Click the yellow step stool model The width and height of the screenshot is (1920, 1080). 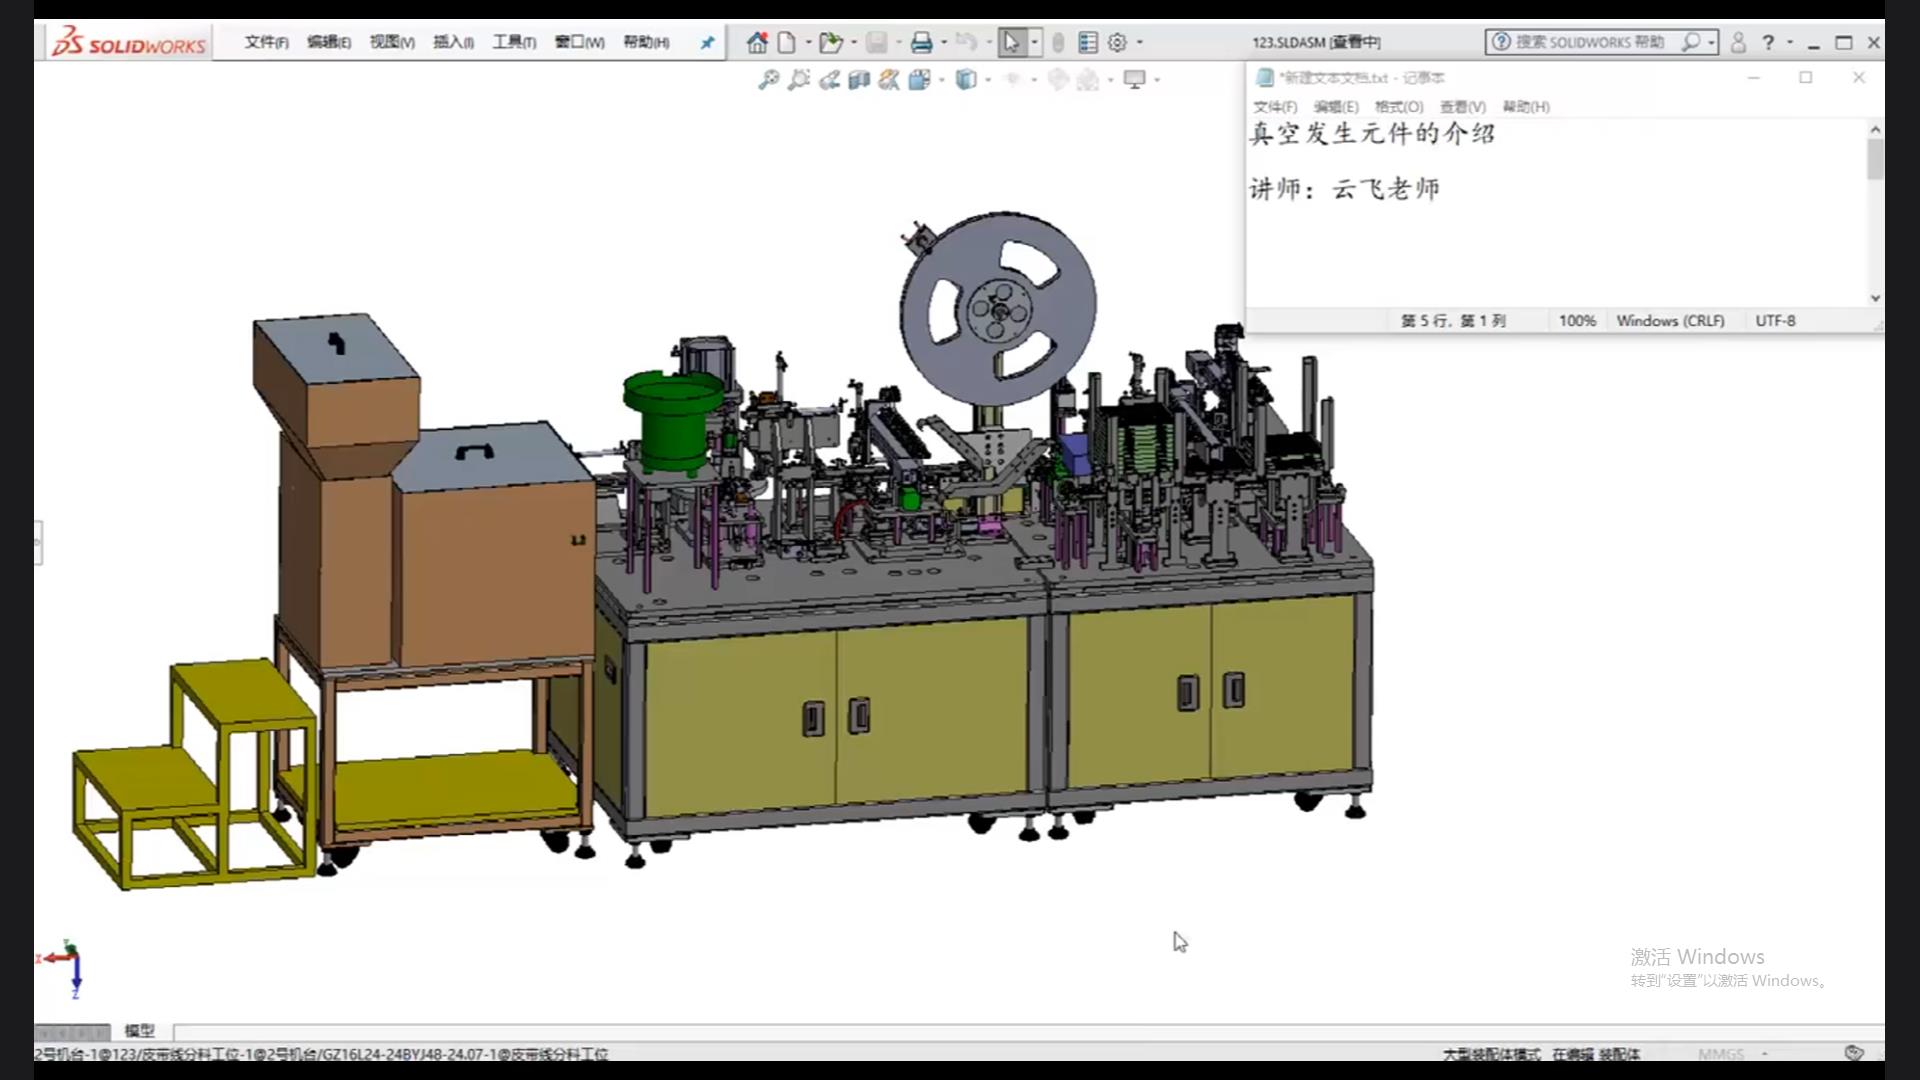pyautogui.click(x=195, y=775)
